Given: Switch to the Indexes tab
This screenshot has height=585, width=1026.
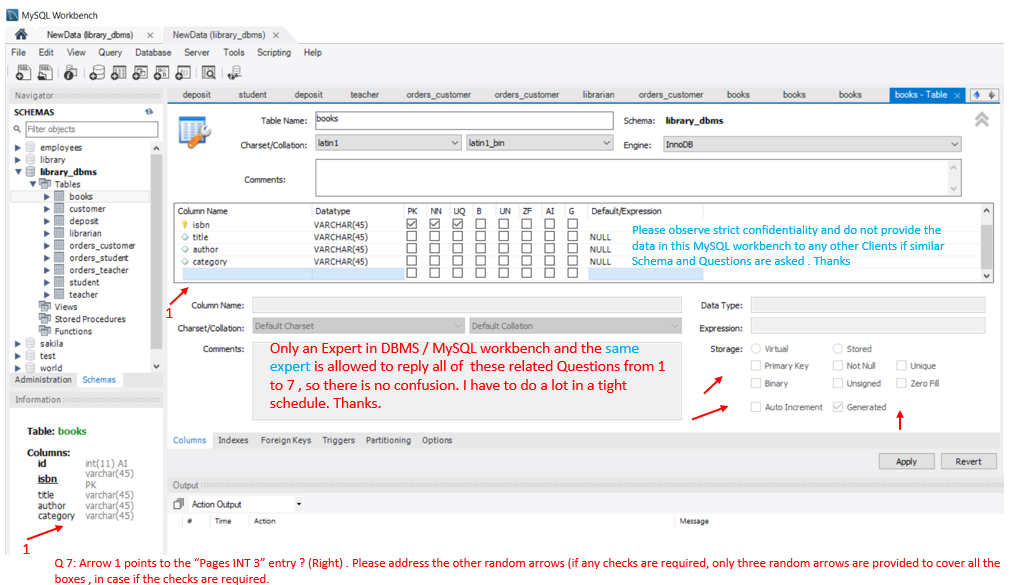Looking at the screenshot, I should (233, 440).
